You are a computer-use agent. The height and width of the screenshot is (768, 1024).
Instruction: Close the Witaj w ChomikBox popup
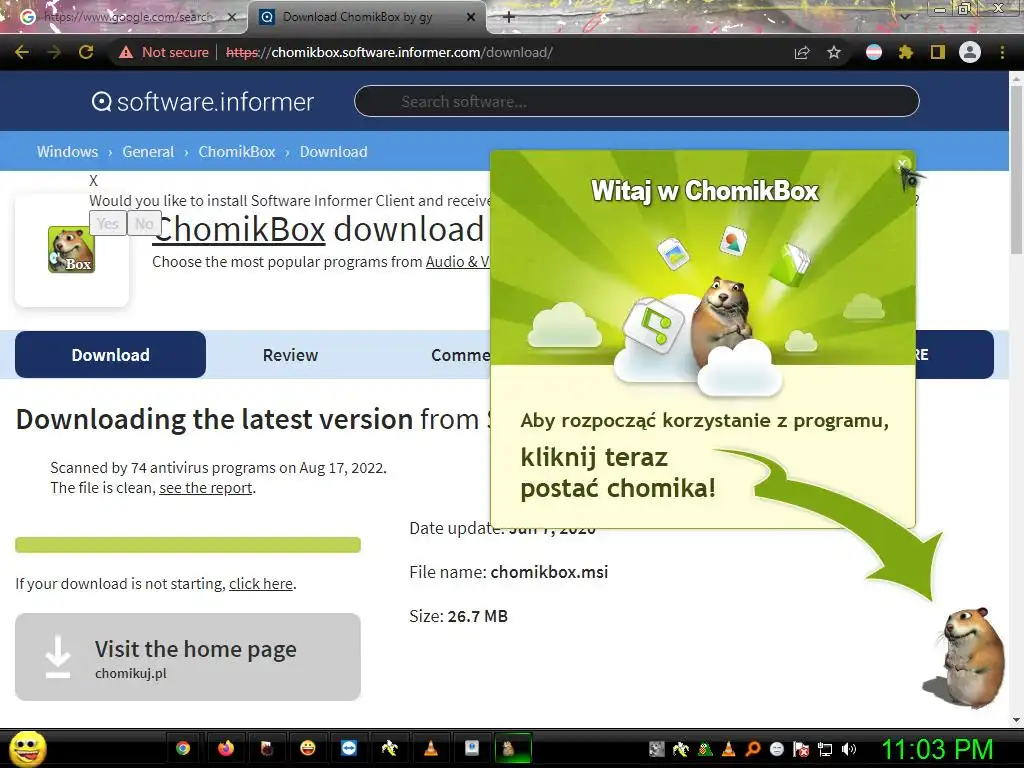point(903,163)
